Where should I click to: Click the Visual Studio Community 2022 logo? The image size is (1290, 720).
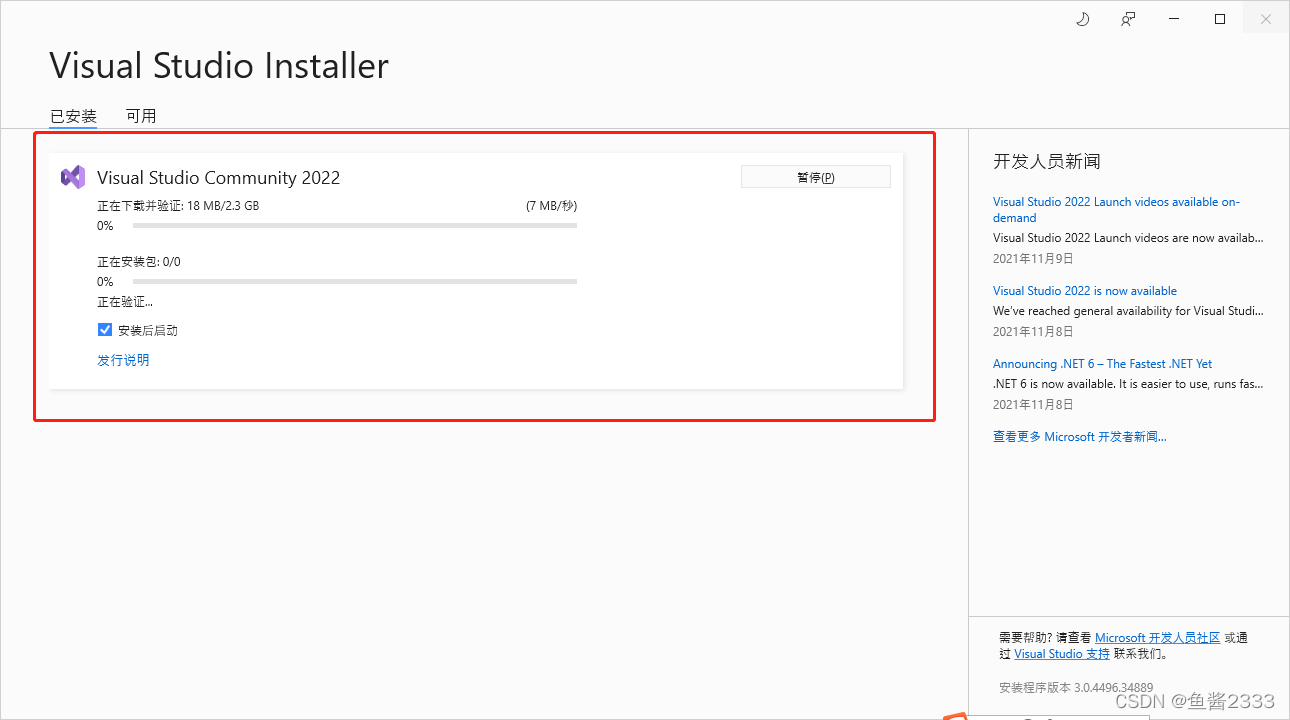[x=72, y=177]
